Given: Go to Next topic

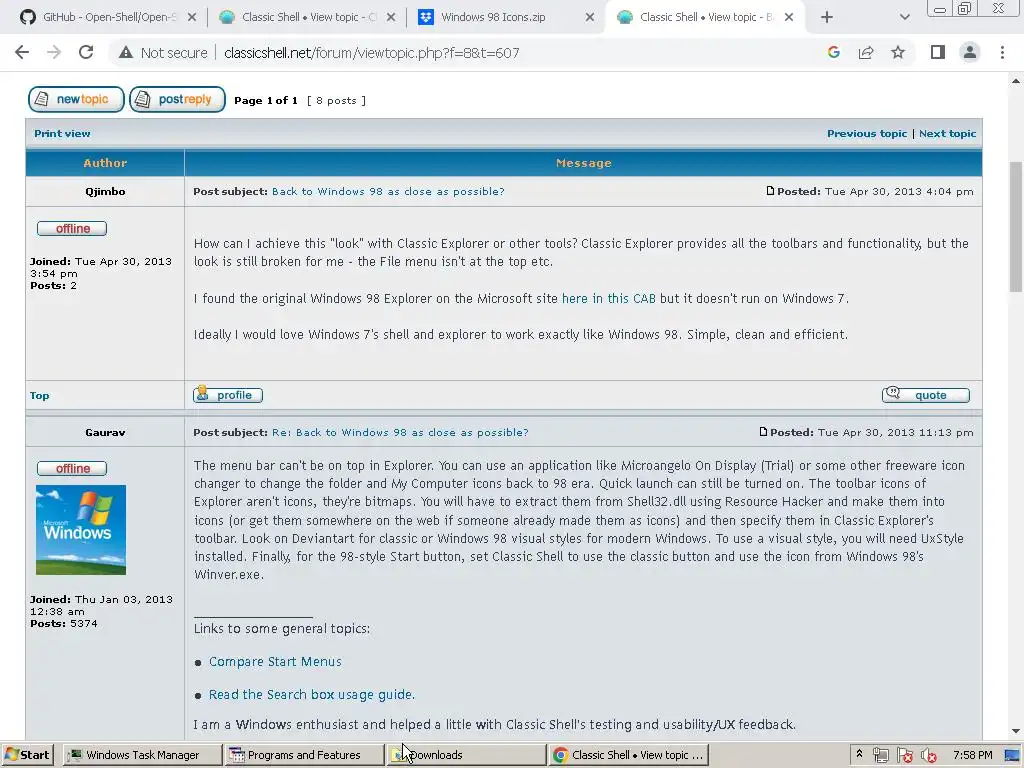Looking at the screenshot, I should [947, 133].
